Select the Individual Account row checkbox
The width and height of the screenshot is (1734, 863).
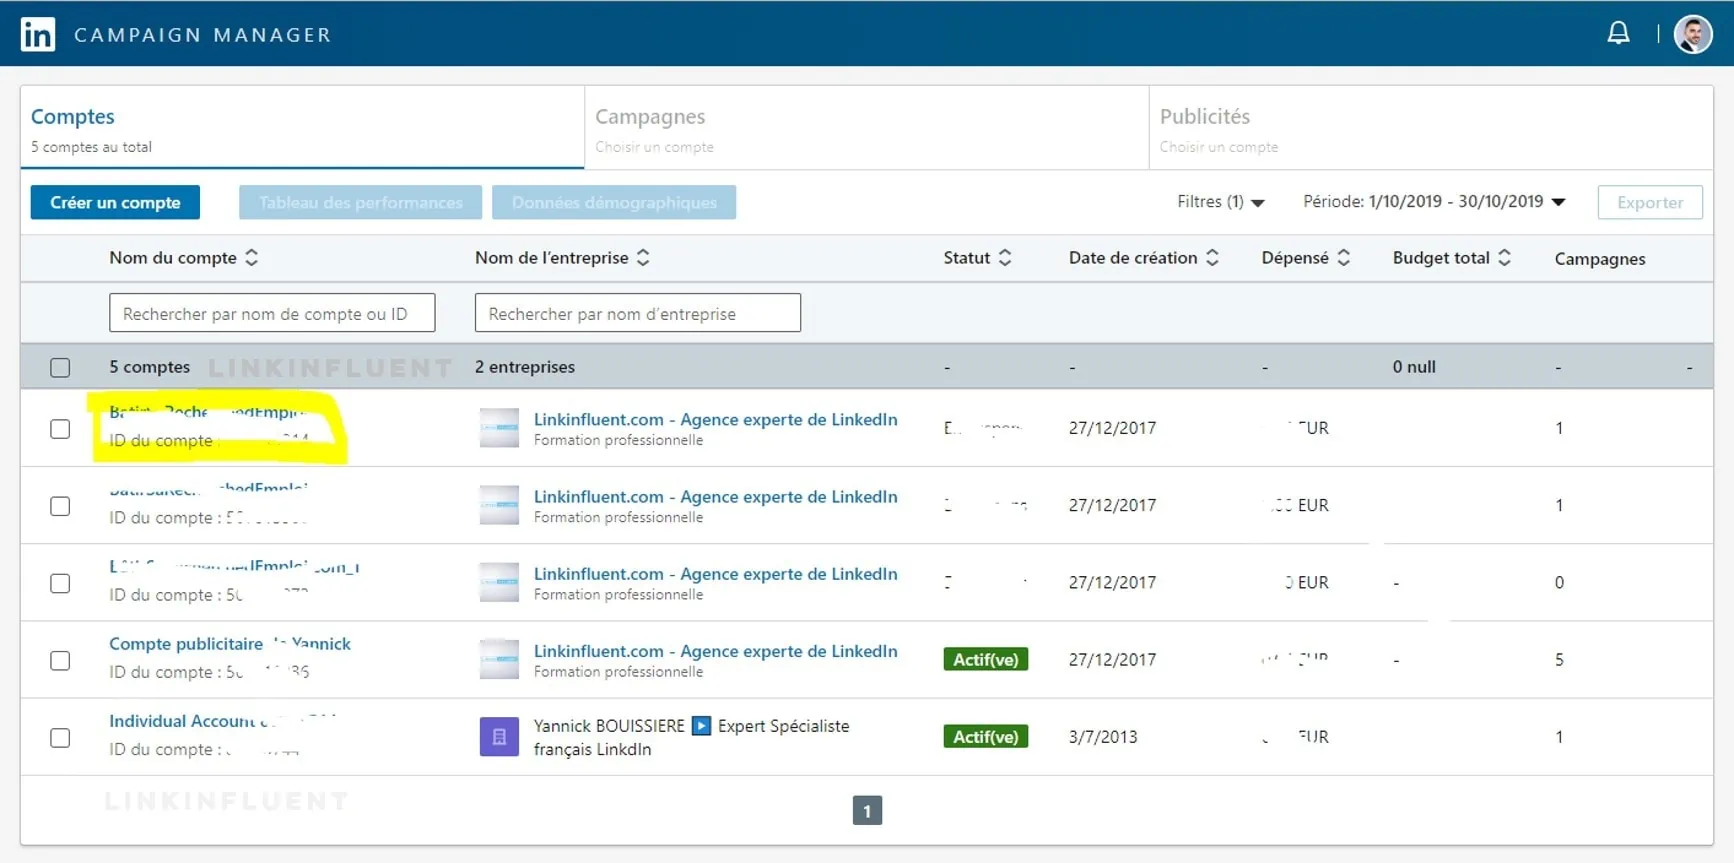tap(60, 738)
